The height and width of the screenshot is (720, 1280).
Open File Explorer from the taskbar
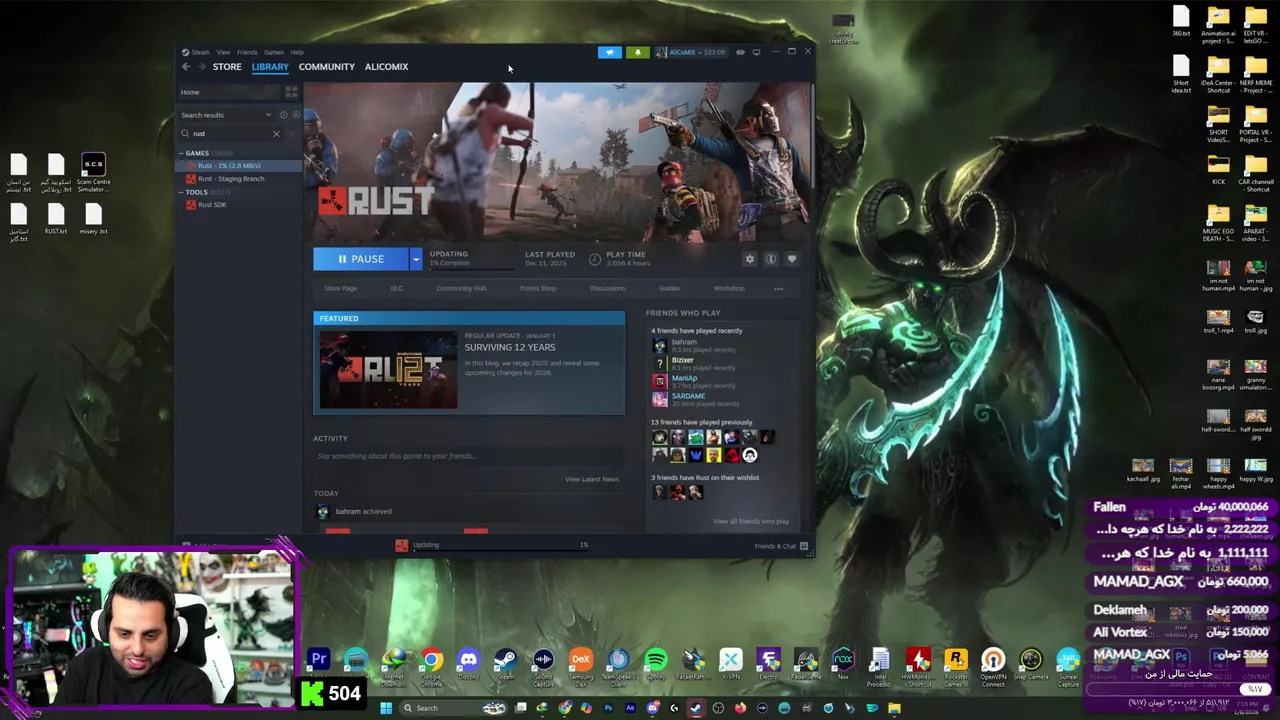pos(894,708)
